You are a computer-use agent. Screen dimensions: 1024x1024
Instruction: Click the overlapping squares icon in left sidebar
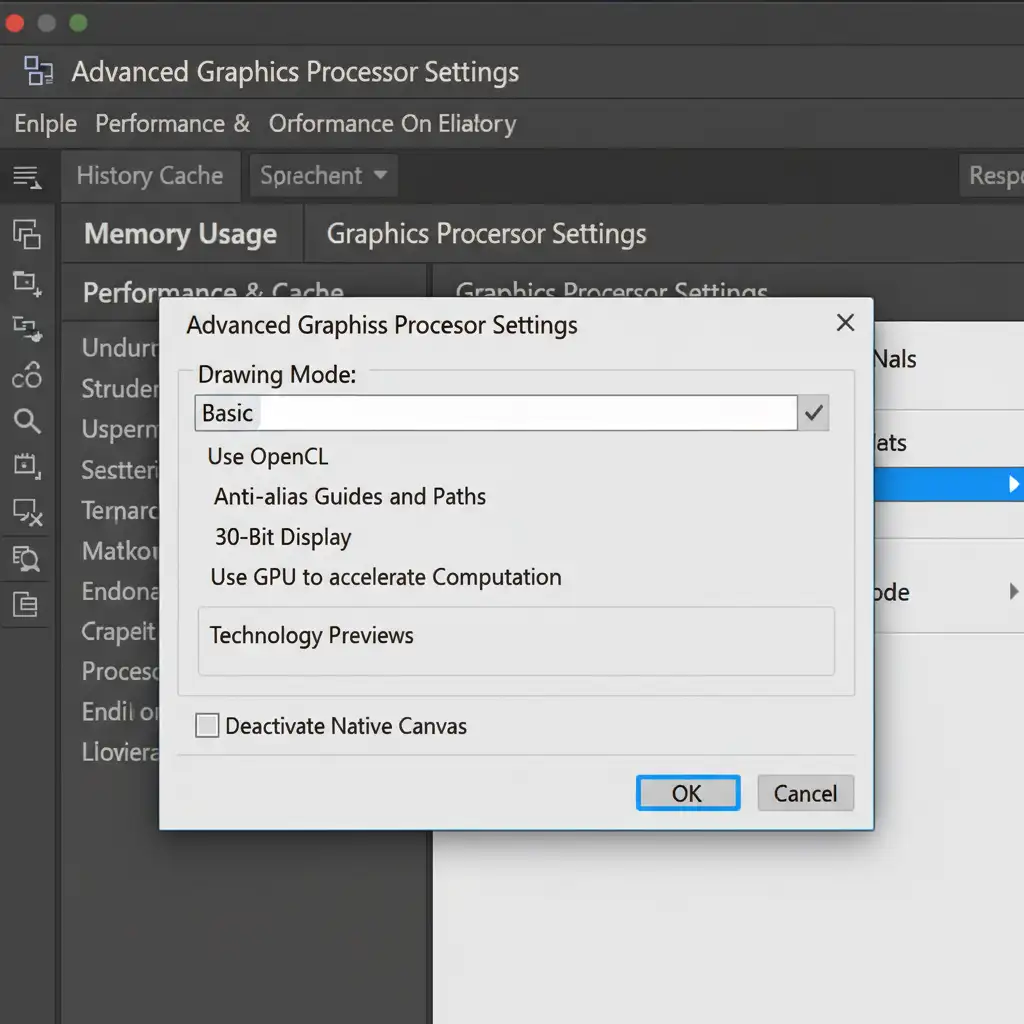[x=27, y=235]
